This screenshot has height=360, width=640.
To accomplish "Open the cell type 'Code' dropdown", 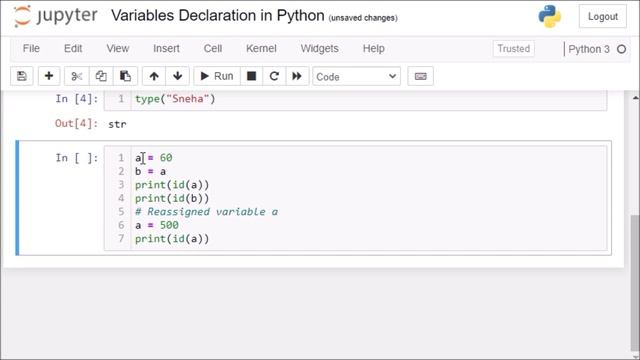I will click(356, 76).
